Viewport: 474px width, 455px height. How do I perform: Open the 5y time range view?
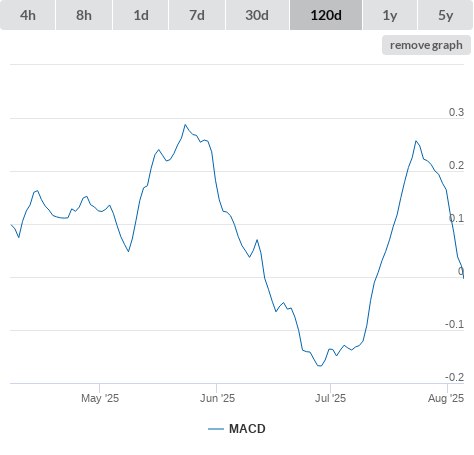coord(445,15)
